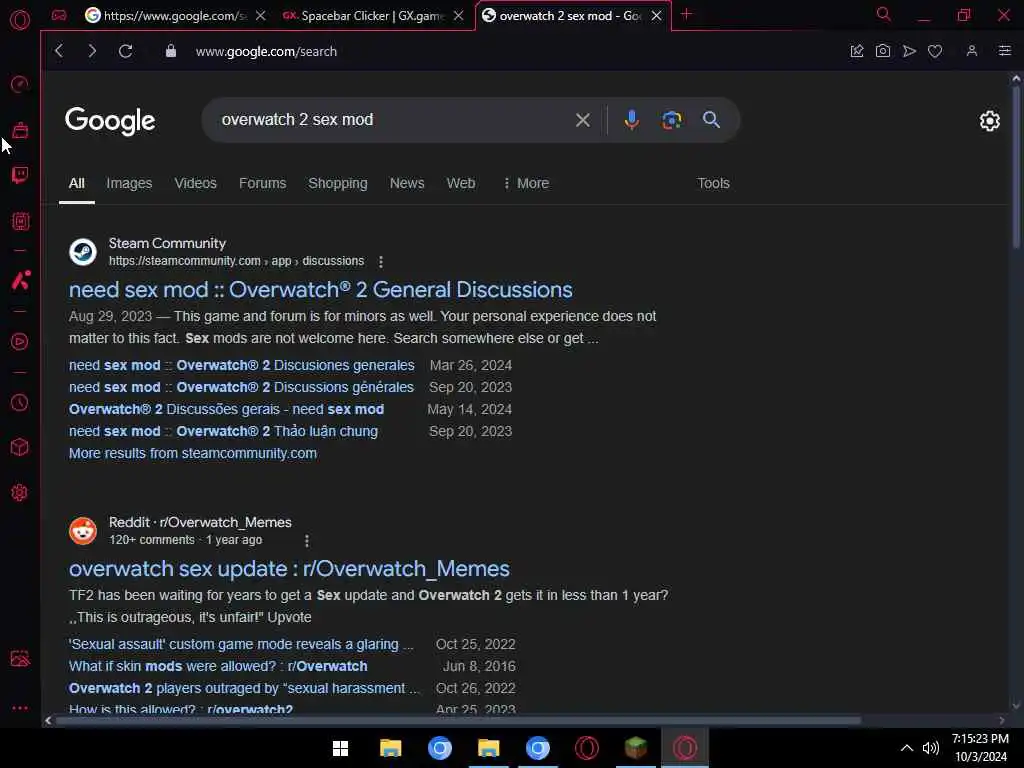This screenshot has width=1024, height=768.
Task: Go forward to next page
Action: [91, 51]
